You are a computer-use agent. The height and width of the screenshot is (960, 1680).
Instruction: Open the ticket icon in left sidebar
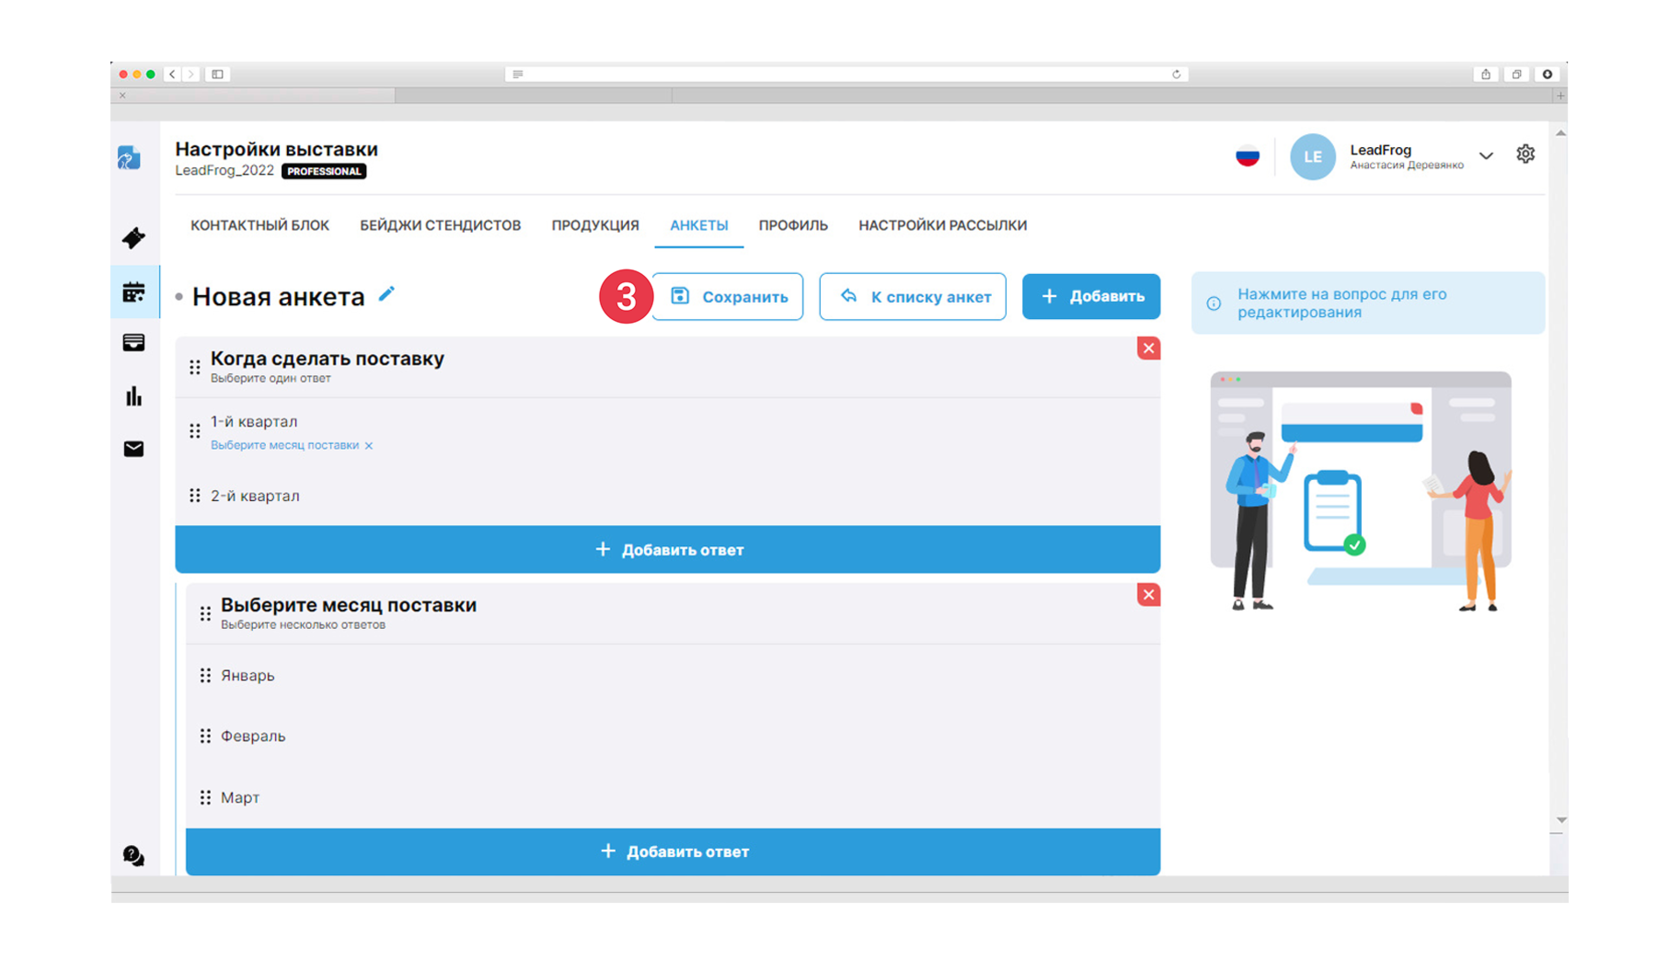pyautogui.click(x=133, y=238)
